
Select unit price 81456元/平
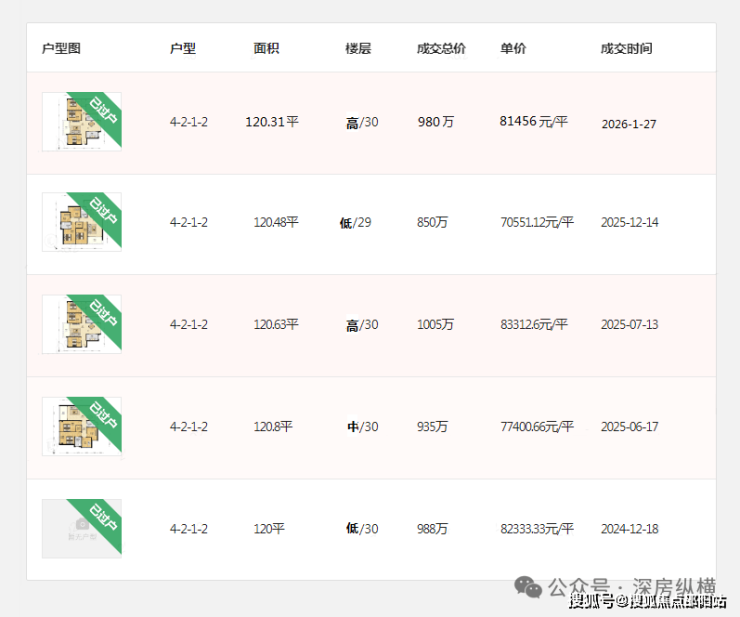(534, 121)
